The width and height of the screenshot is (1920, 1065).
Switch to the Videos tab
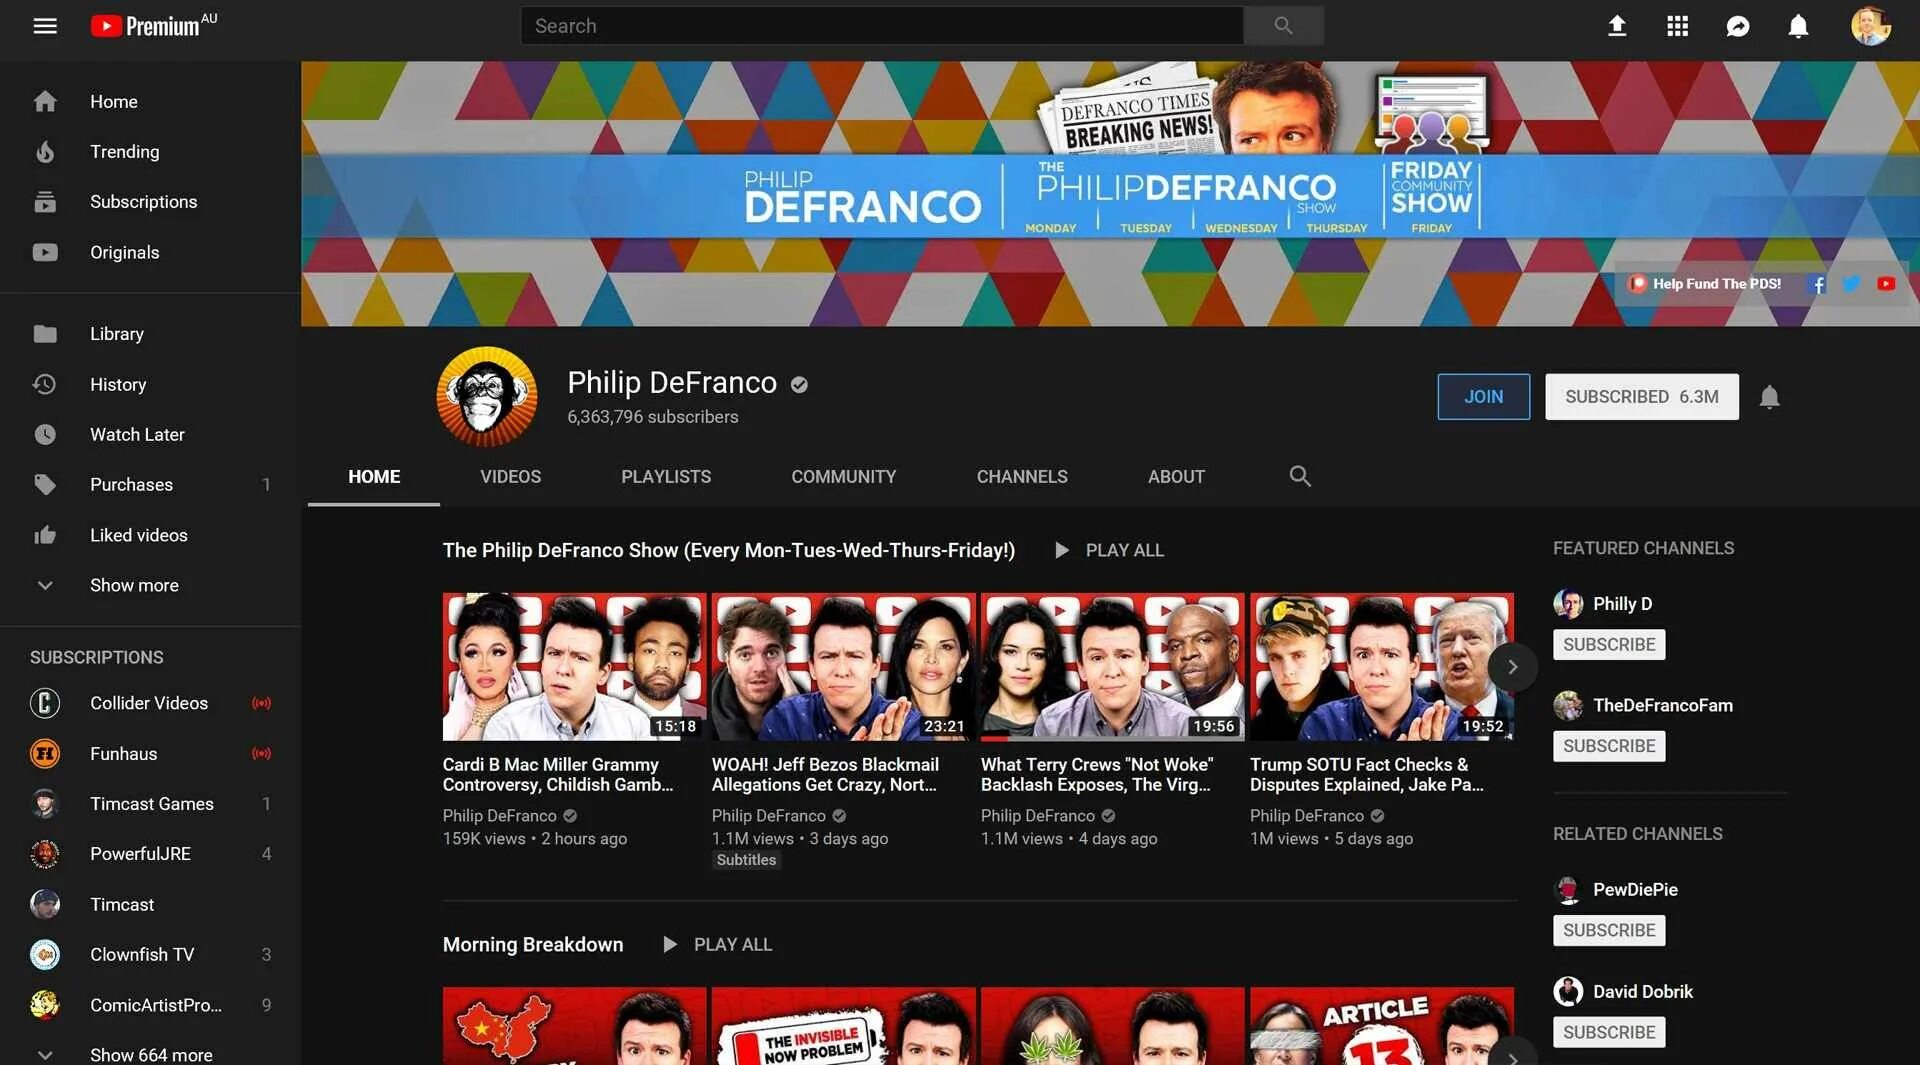click(x=510, y=477)
